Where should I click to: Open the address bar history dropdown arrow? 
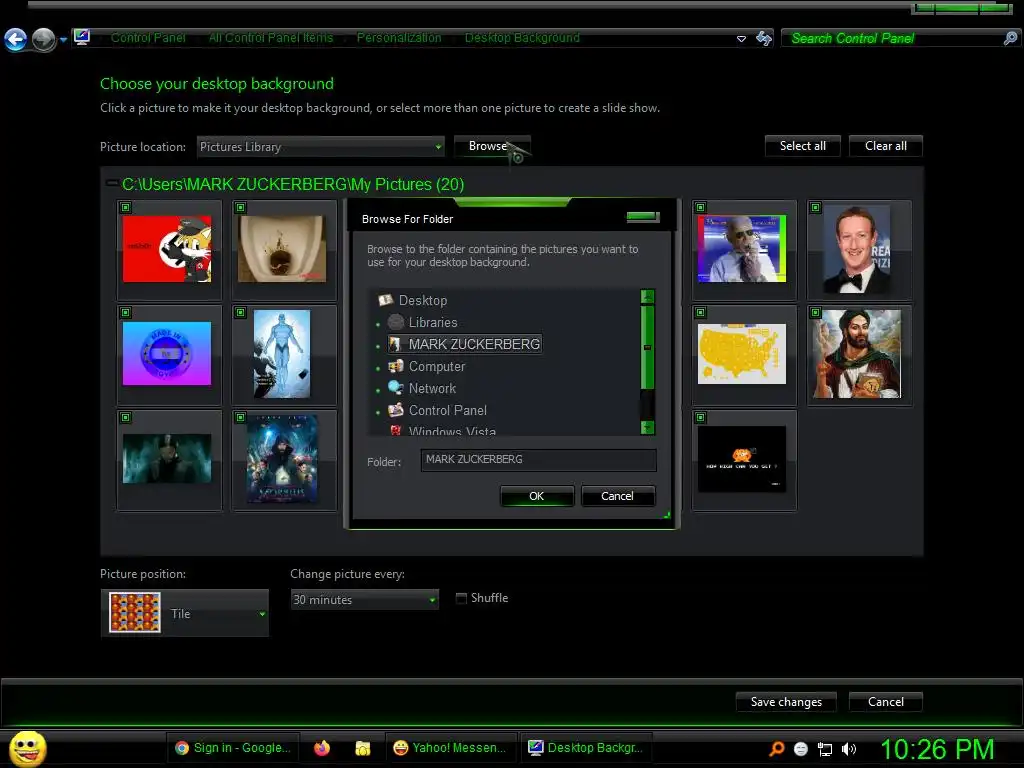[x=741, y=39]
